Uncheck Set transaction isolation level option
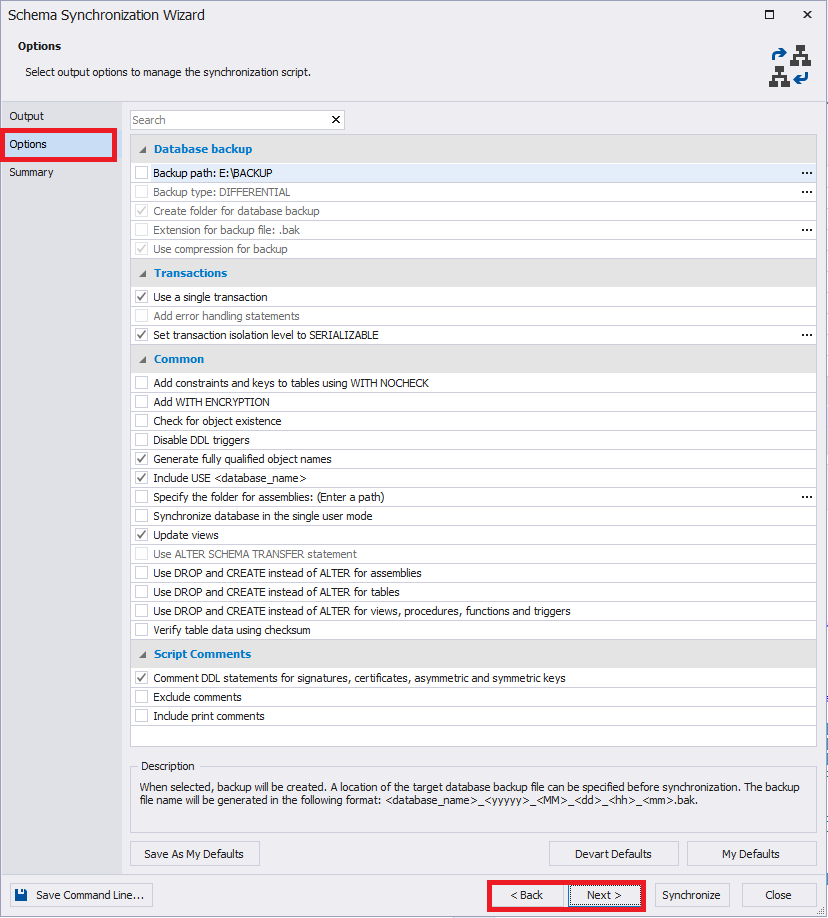This screenshot has width=828, height=918. tap(141, 335)
